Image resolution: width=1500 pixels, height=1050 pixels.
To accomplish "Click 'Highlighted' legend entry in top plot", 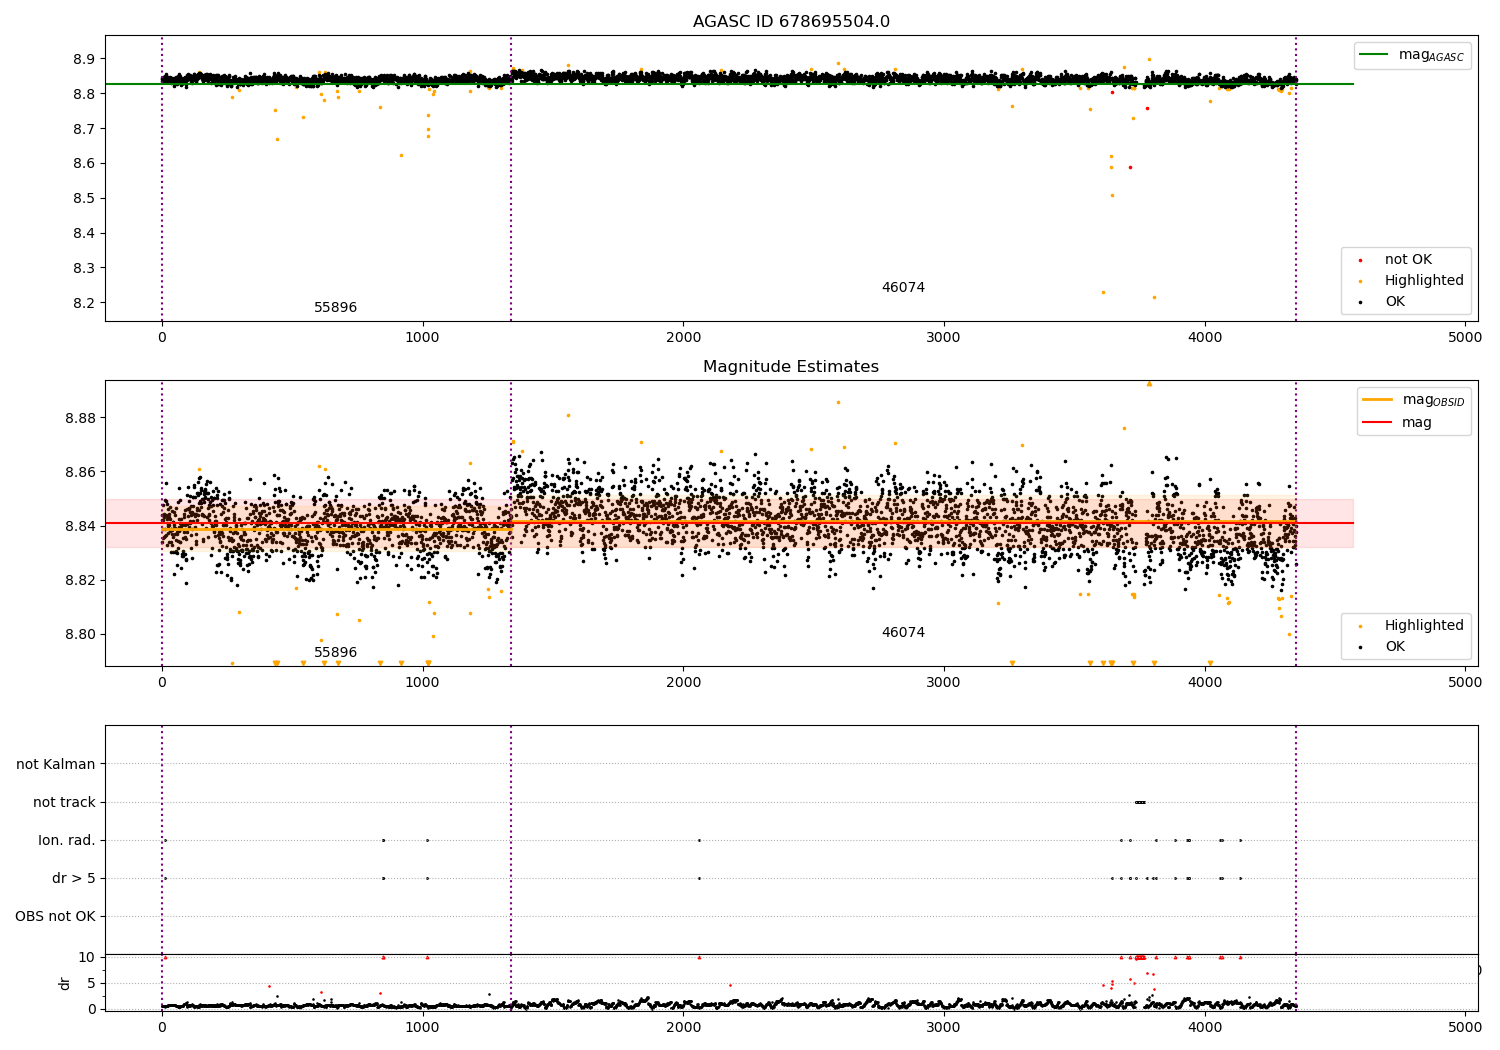I will [x=1408, y=281].
